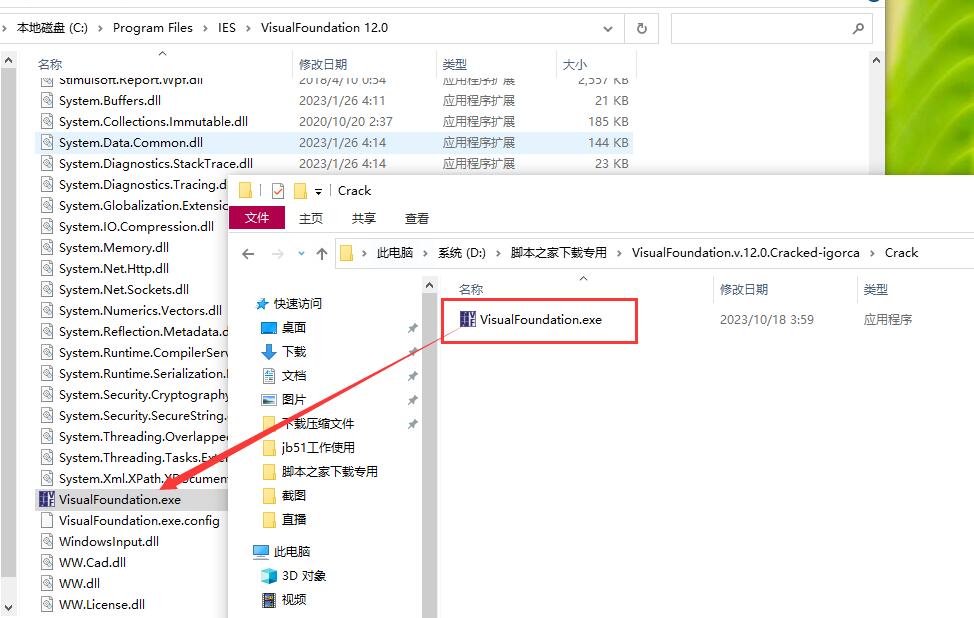974x618 pixels.
Task: Click the star icon beside 快速访问
Action: click(x=262, y=304)
